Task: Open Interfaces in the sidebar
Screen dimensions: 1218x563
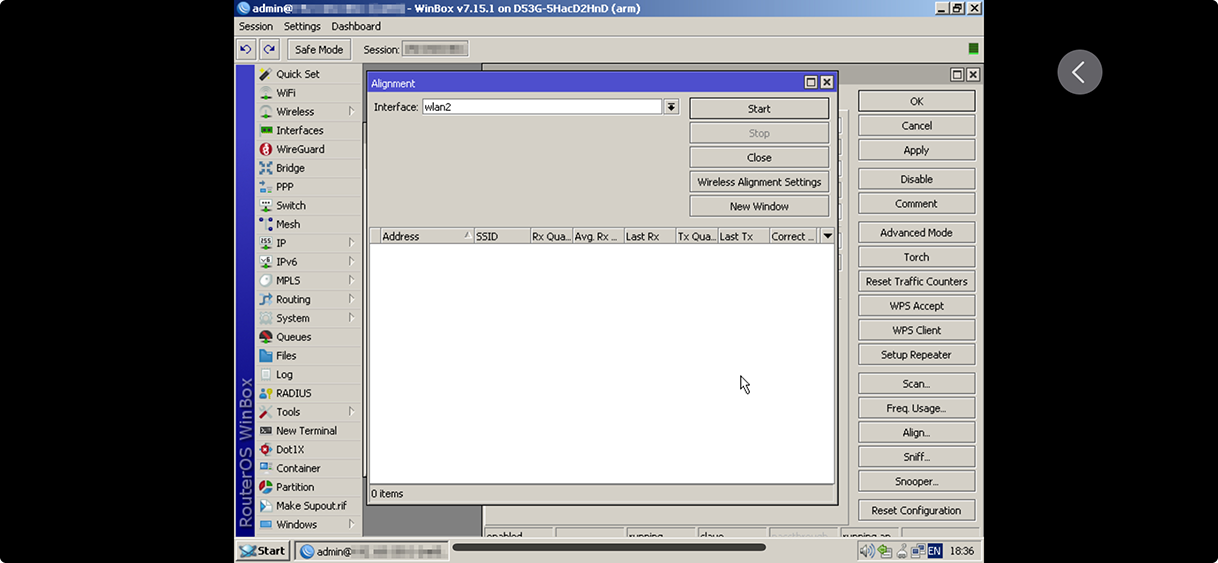Action: pos(300,131)
